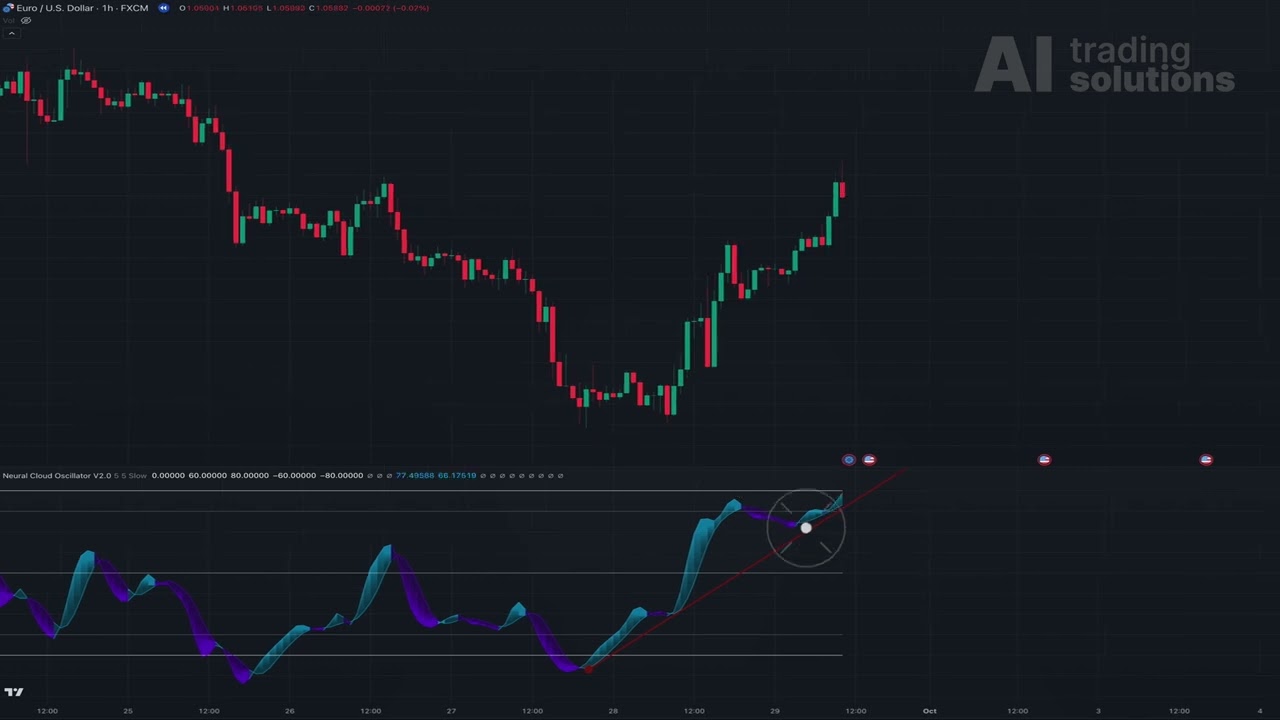Click the Euro / U.S. Dollar symbol title
The height and width of the screenshot is (720, 1280).
[x=82, y=8]
